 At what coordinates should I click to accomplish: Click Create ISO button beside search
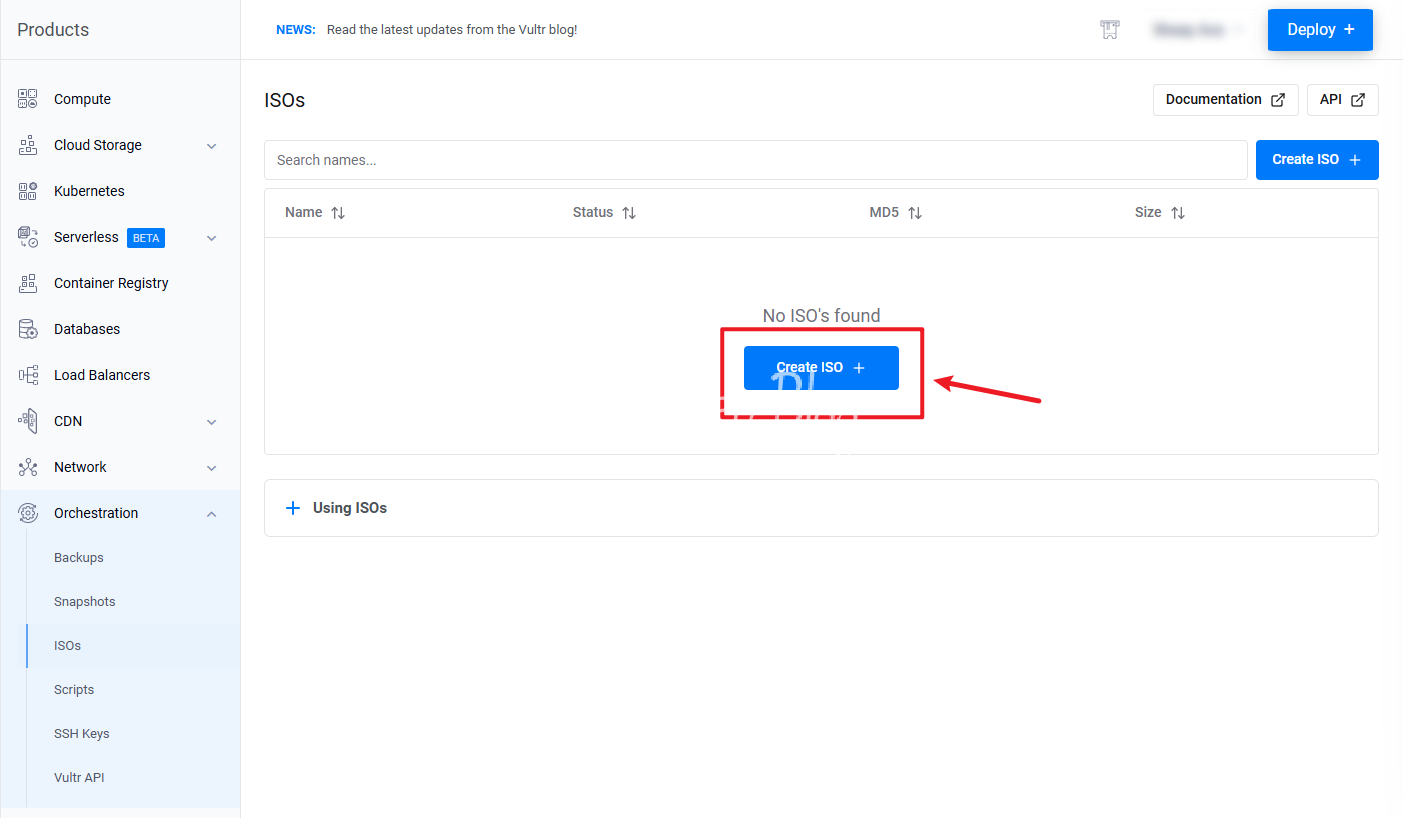[x=1317, y=160]
